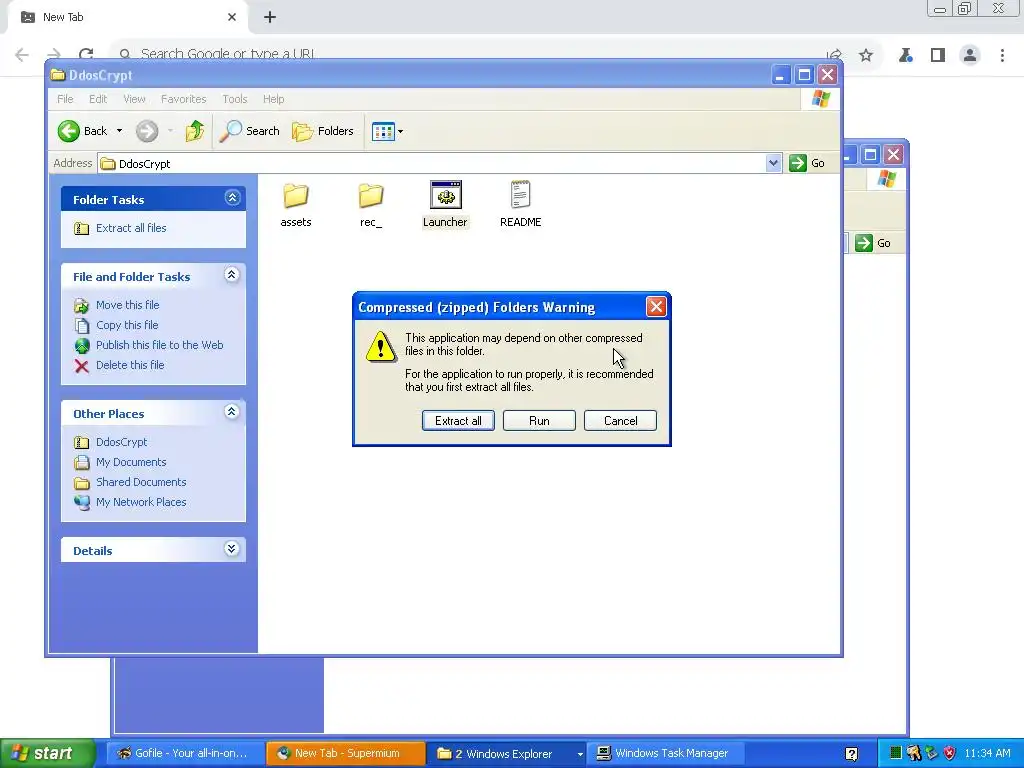Click the Go button in DdosCrypt window
Viewport: 1024px width, 768px height.
[x=807, y=163]
